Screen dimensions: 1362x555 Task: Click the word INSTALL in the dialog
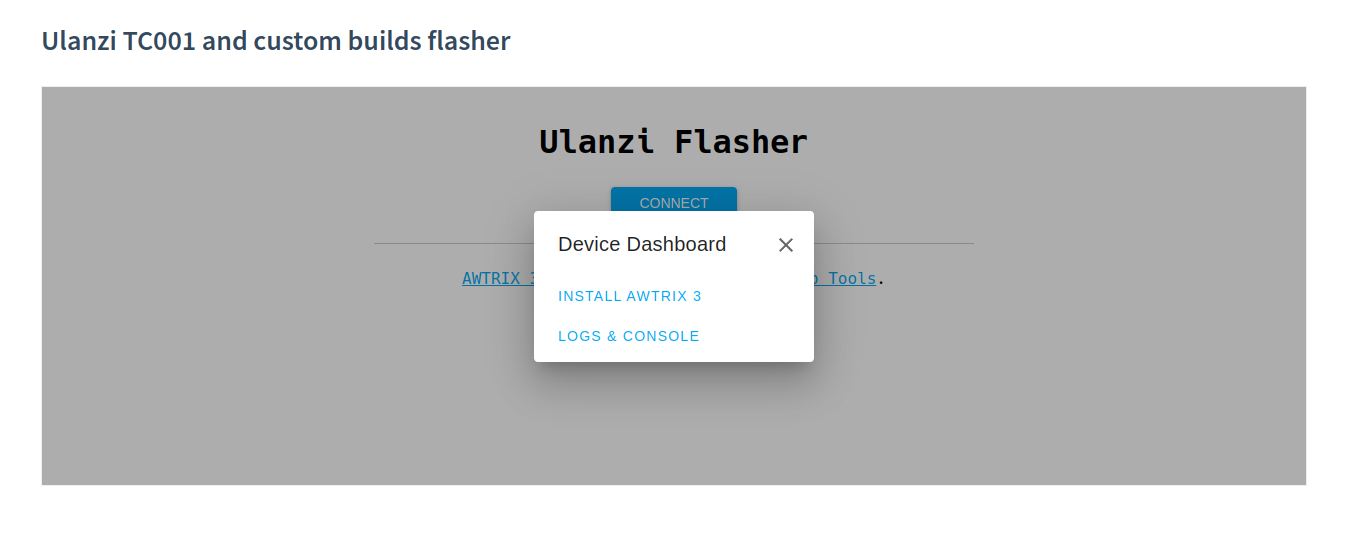point(588,297)
